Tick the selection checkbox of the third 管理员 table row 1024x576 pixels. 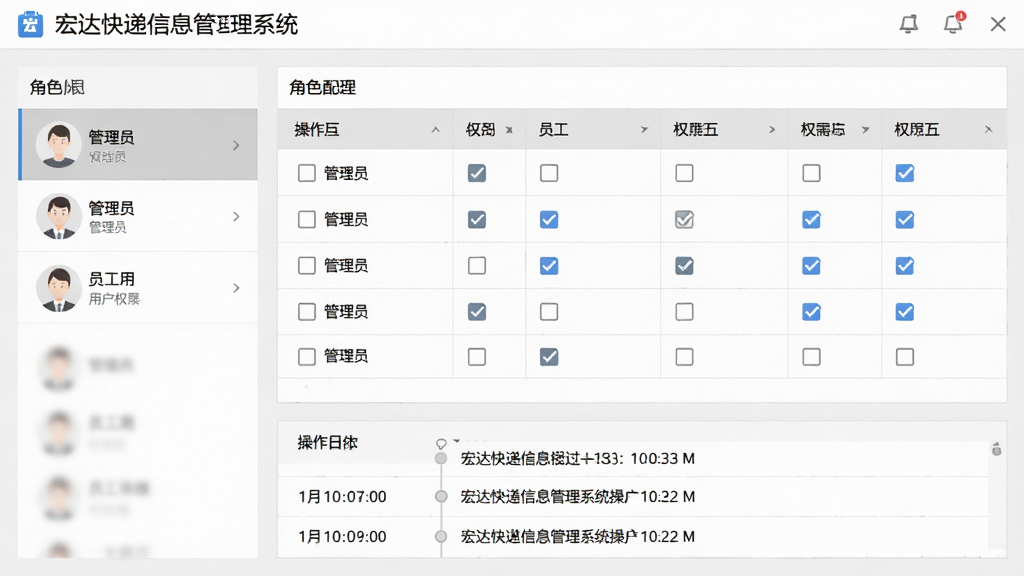click(x=306, y=266)
